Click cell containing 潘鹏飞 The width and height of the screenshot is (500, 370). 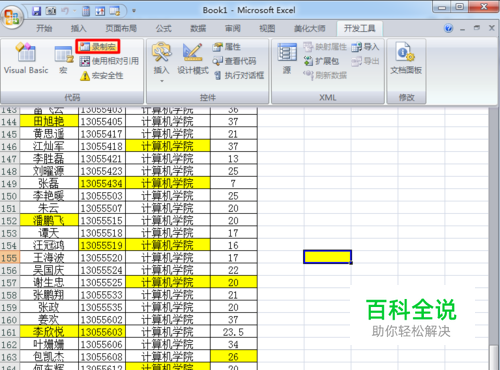[x=49, y=220]
